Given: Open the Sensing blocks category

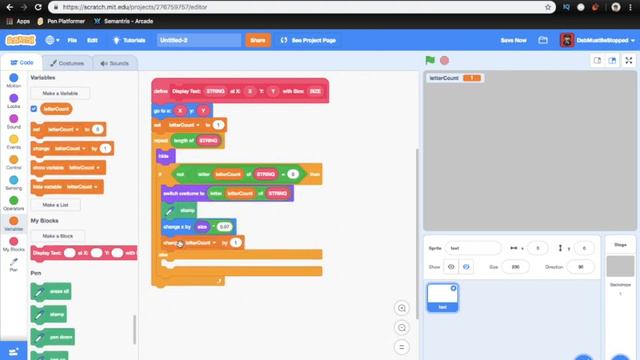Looking at the screenshot, I should pos(13,182).
